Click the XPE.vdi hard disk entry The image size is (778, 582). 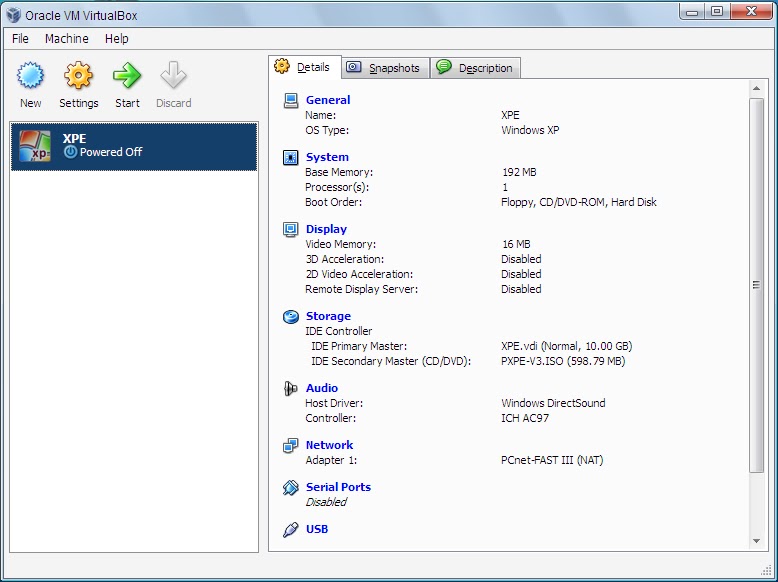coord(566,346)
